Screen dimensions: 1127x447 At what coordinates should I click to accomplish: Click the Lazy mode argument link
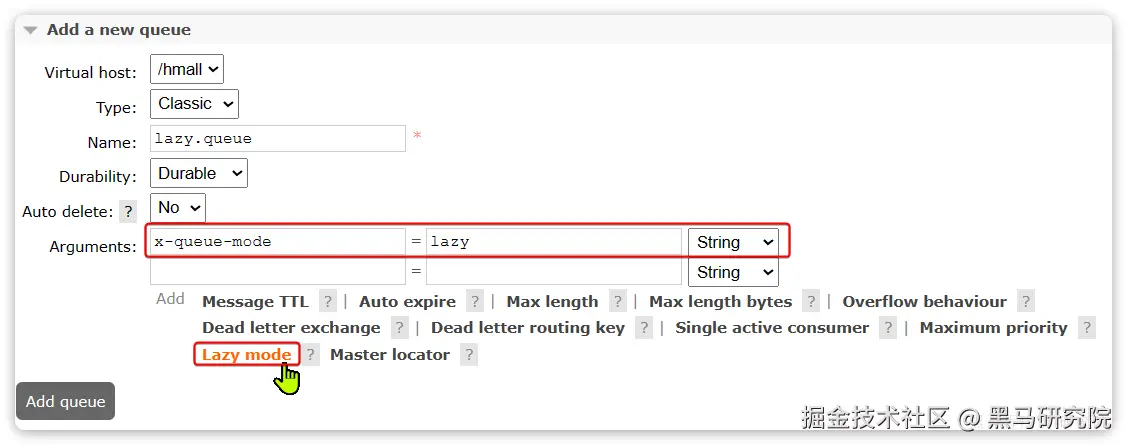pos(246,355)
